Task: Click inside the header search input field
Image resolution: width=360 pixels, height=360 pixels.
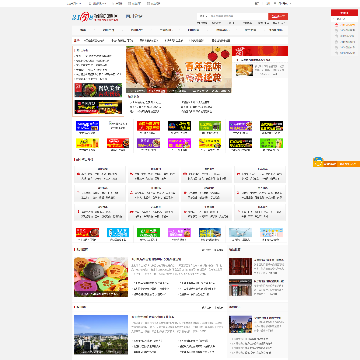Action: click(237, 16)
